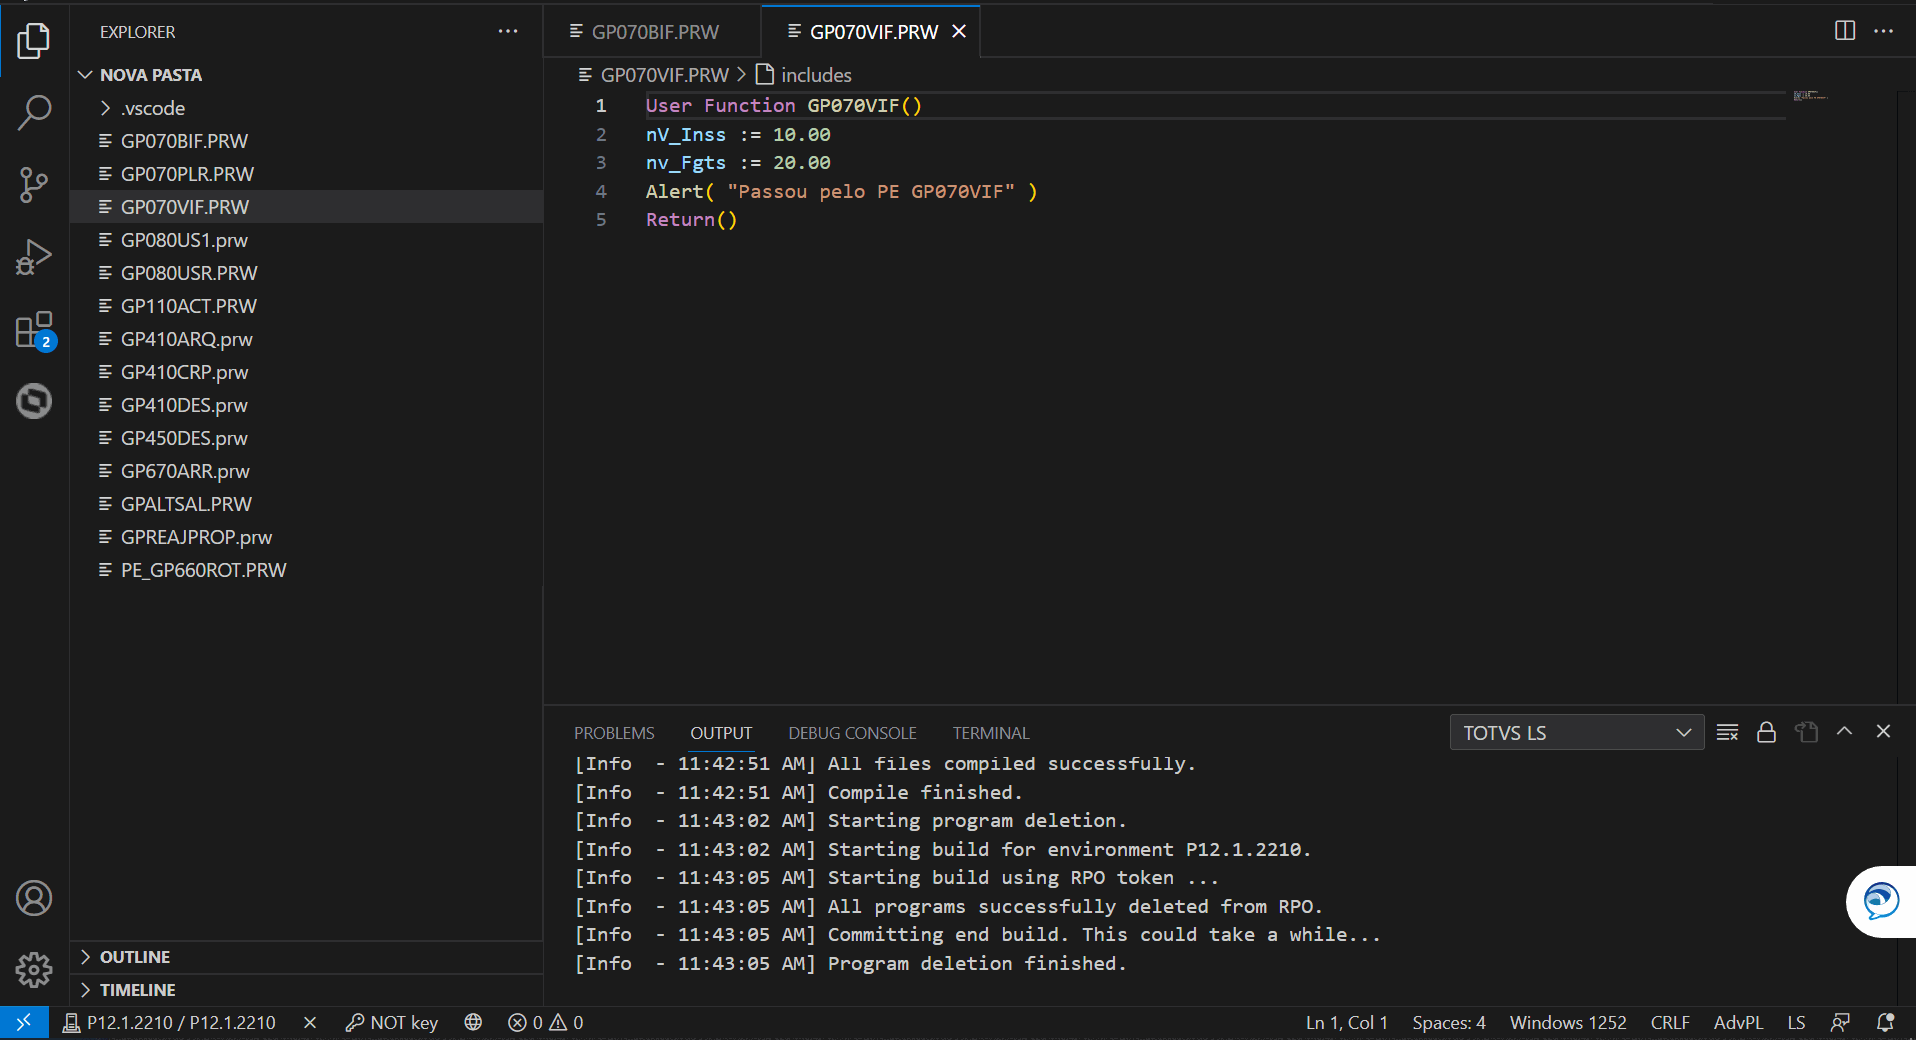Switch to the TERMINAL panel tab

coord(990,733)
